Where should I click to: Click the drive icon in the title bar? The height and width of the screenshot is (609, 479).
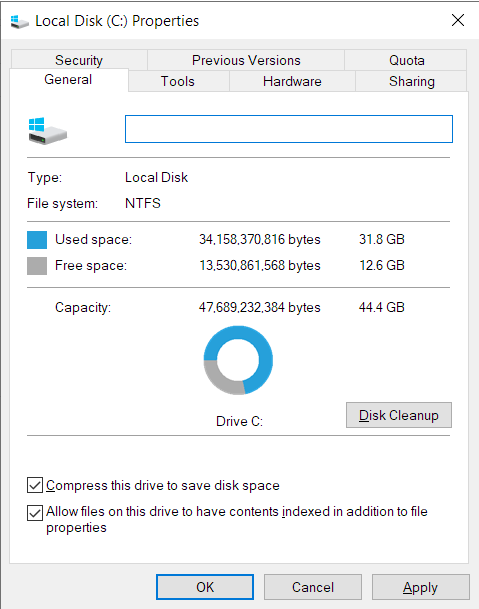(19, 21)
